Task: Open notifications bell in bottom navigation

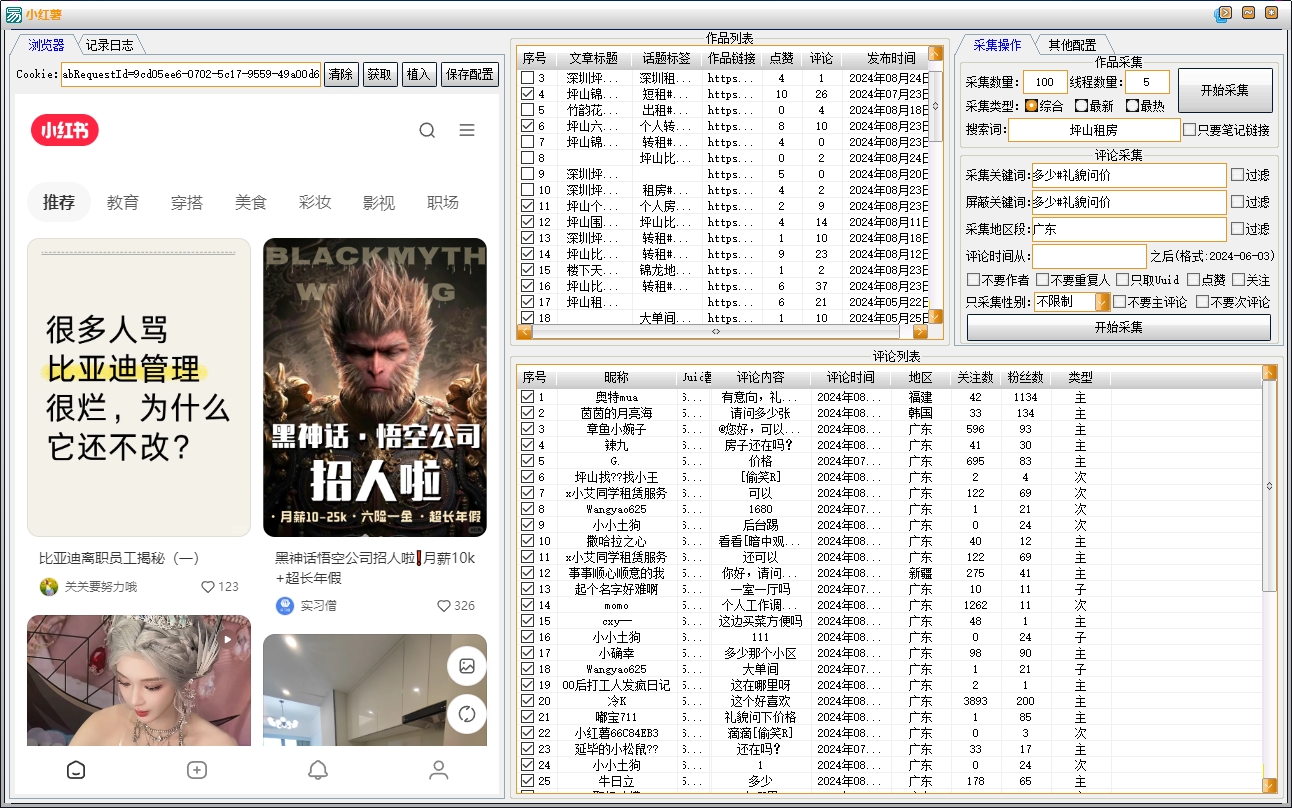Action: [318, 770]
